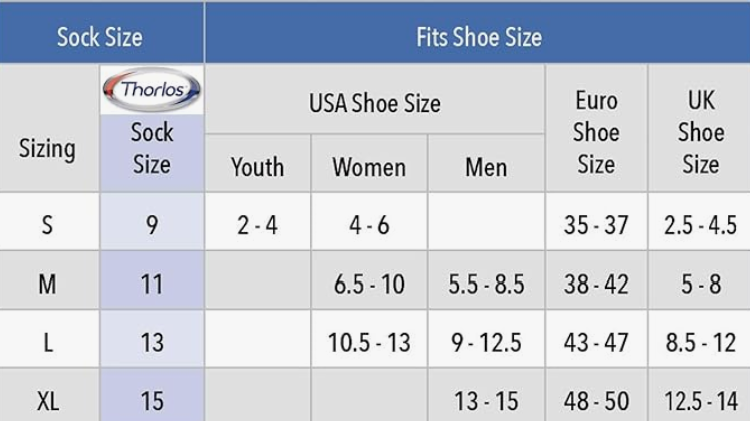Image resolution: width=750 pixels, height=421 pixels.
Task: Click Men's size "5.5 - 8.5" cell
Action: point(486,284)
